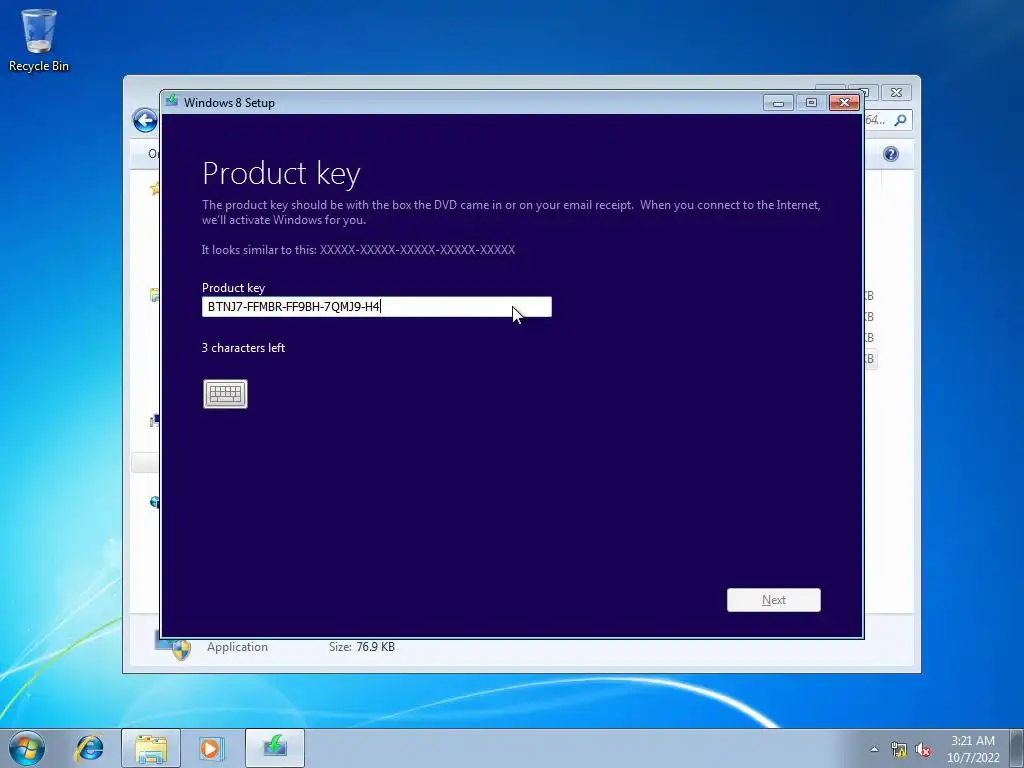Open the on-screen keyboard icon
Screen dimensions: 1024x768
pyautogui.click(x=225, y=394)
